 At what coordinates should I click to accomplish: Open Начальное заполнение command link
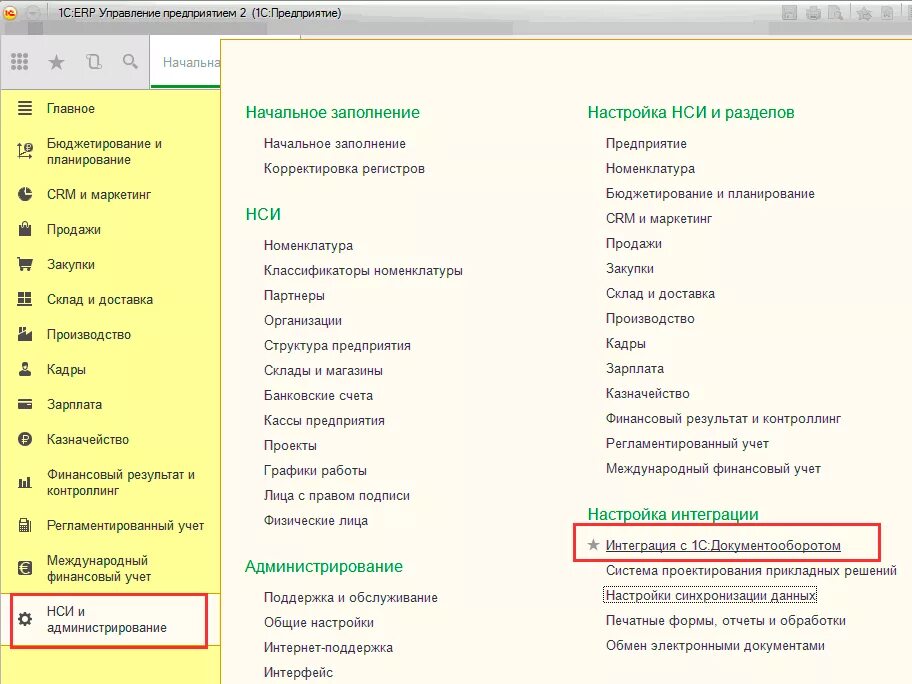335,144
